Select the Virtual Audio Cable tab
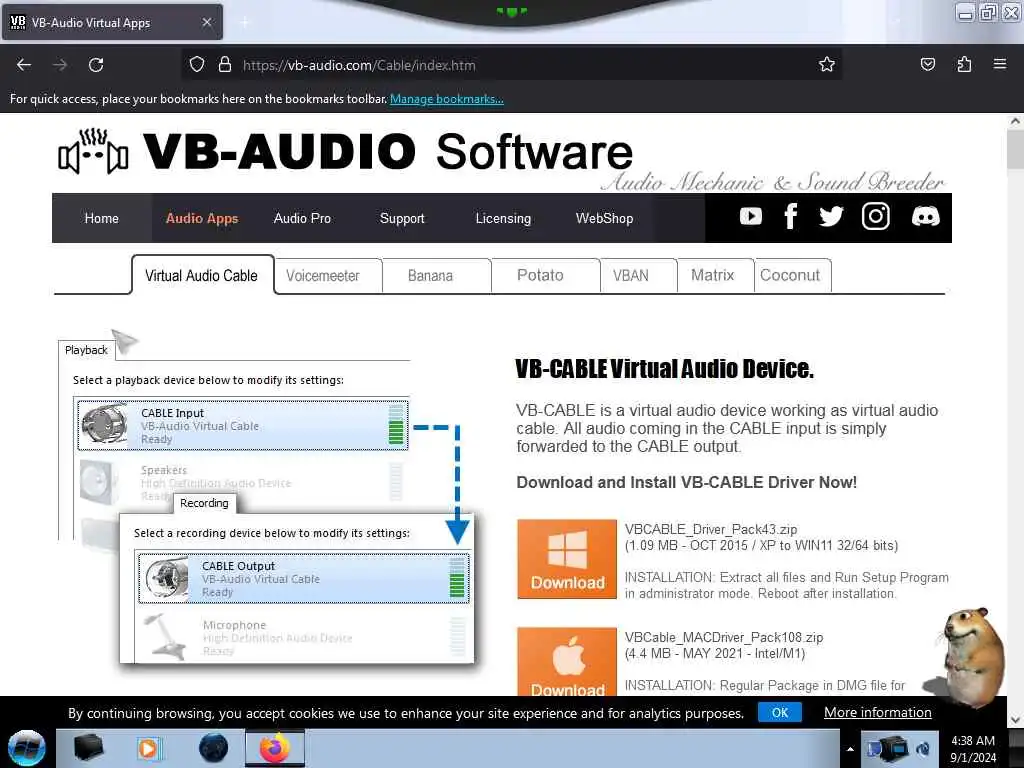Viewport: 1024px width, 768px height. tap(201, 276)
